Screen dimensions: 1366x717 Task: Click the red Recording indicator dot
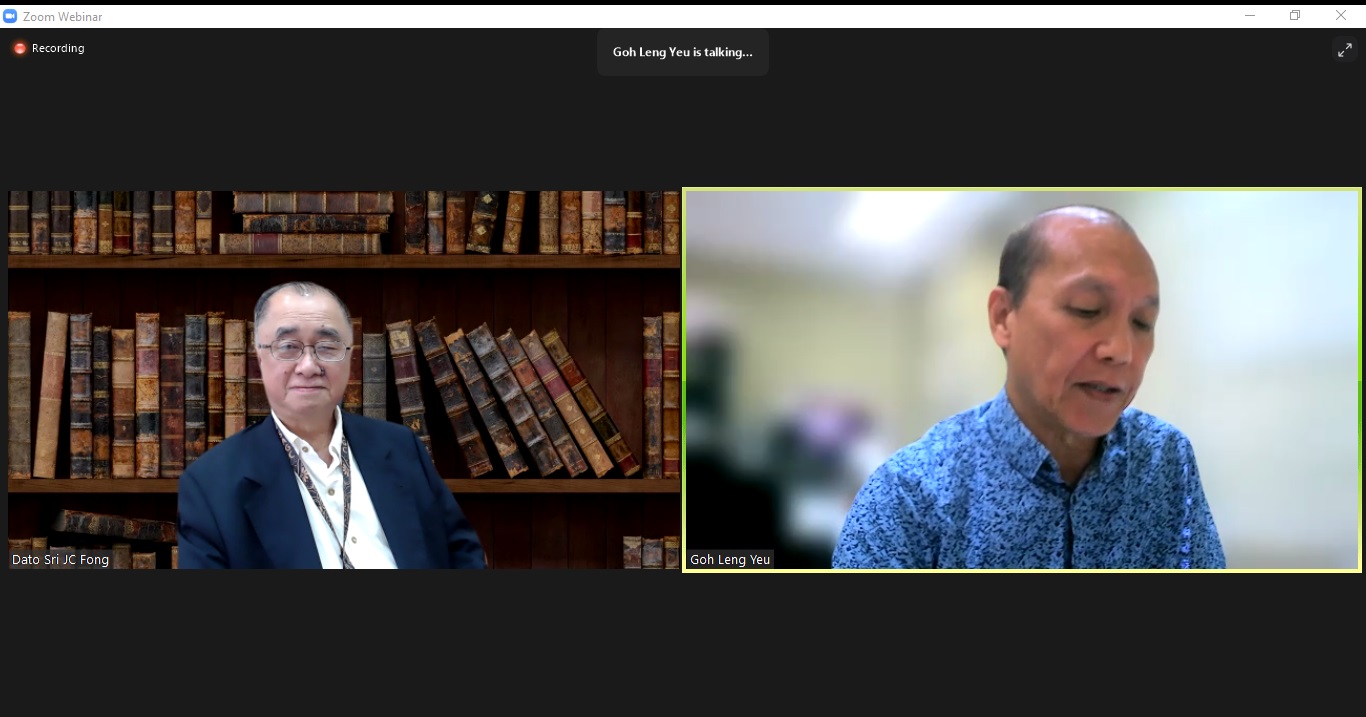click(x=19, y=48)
